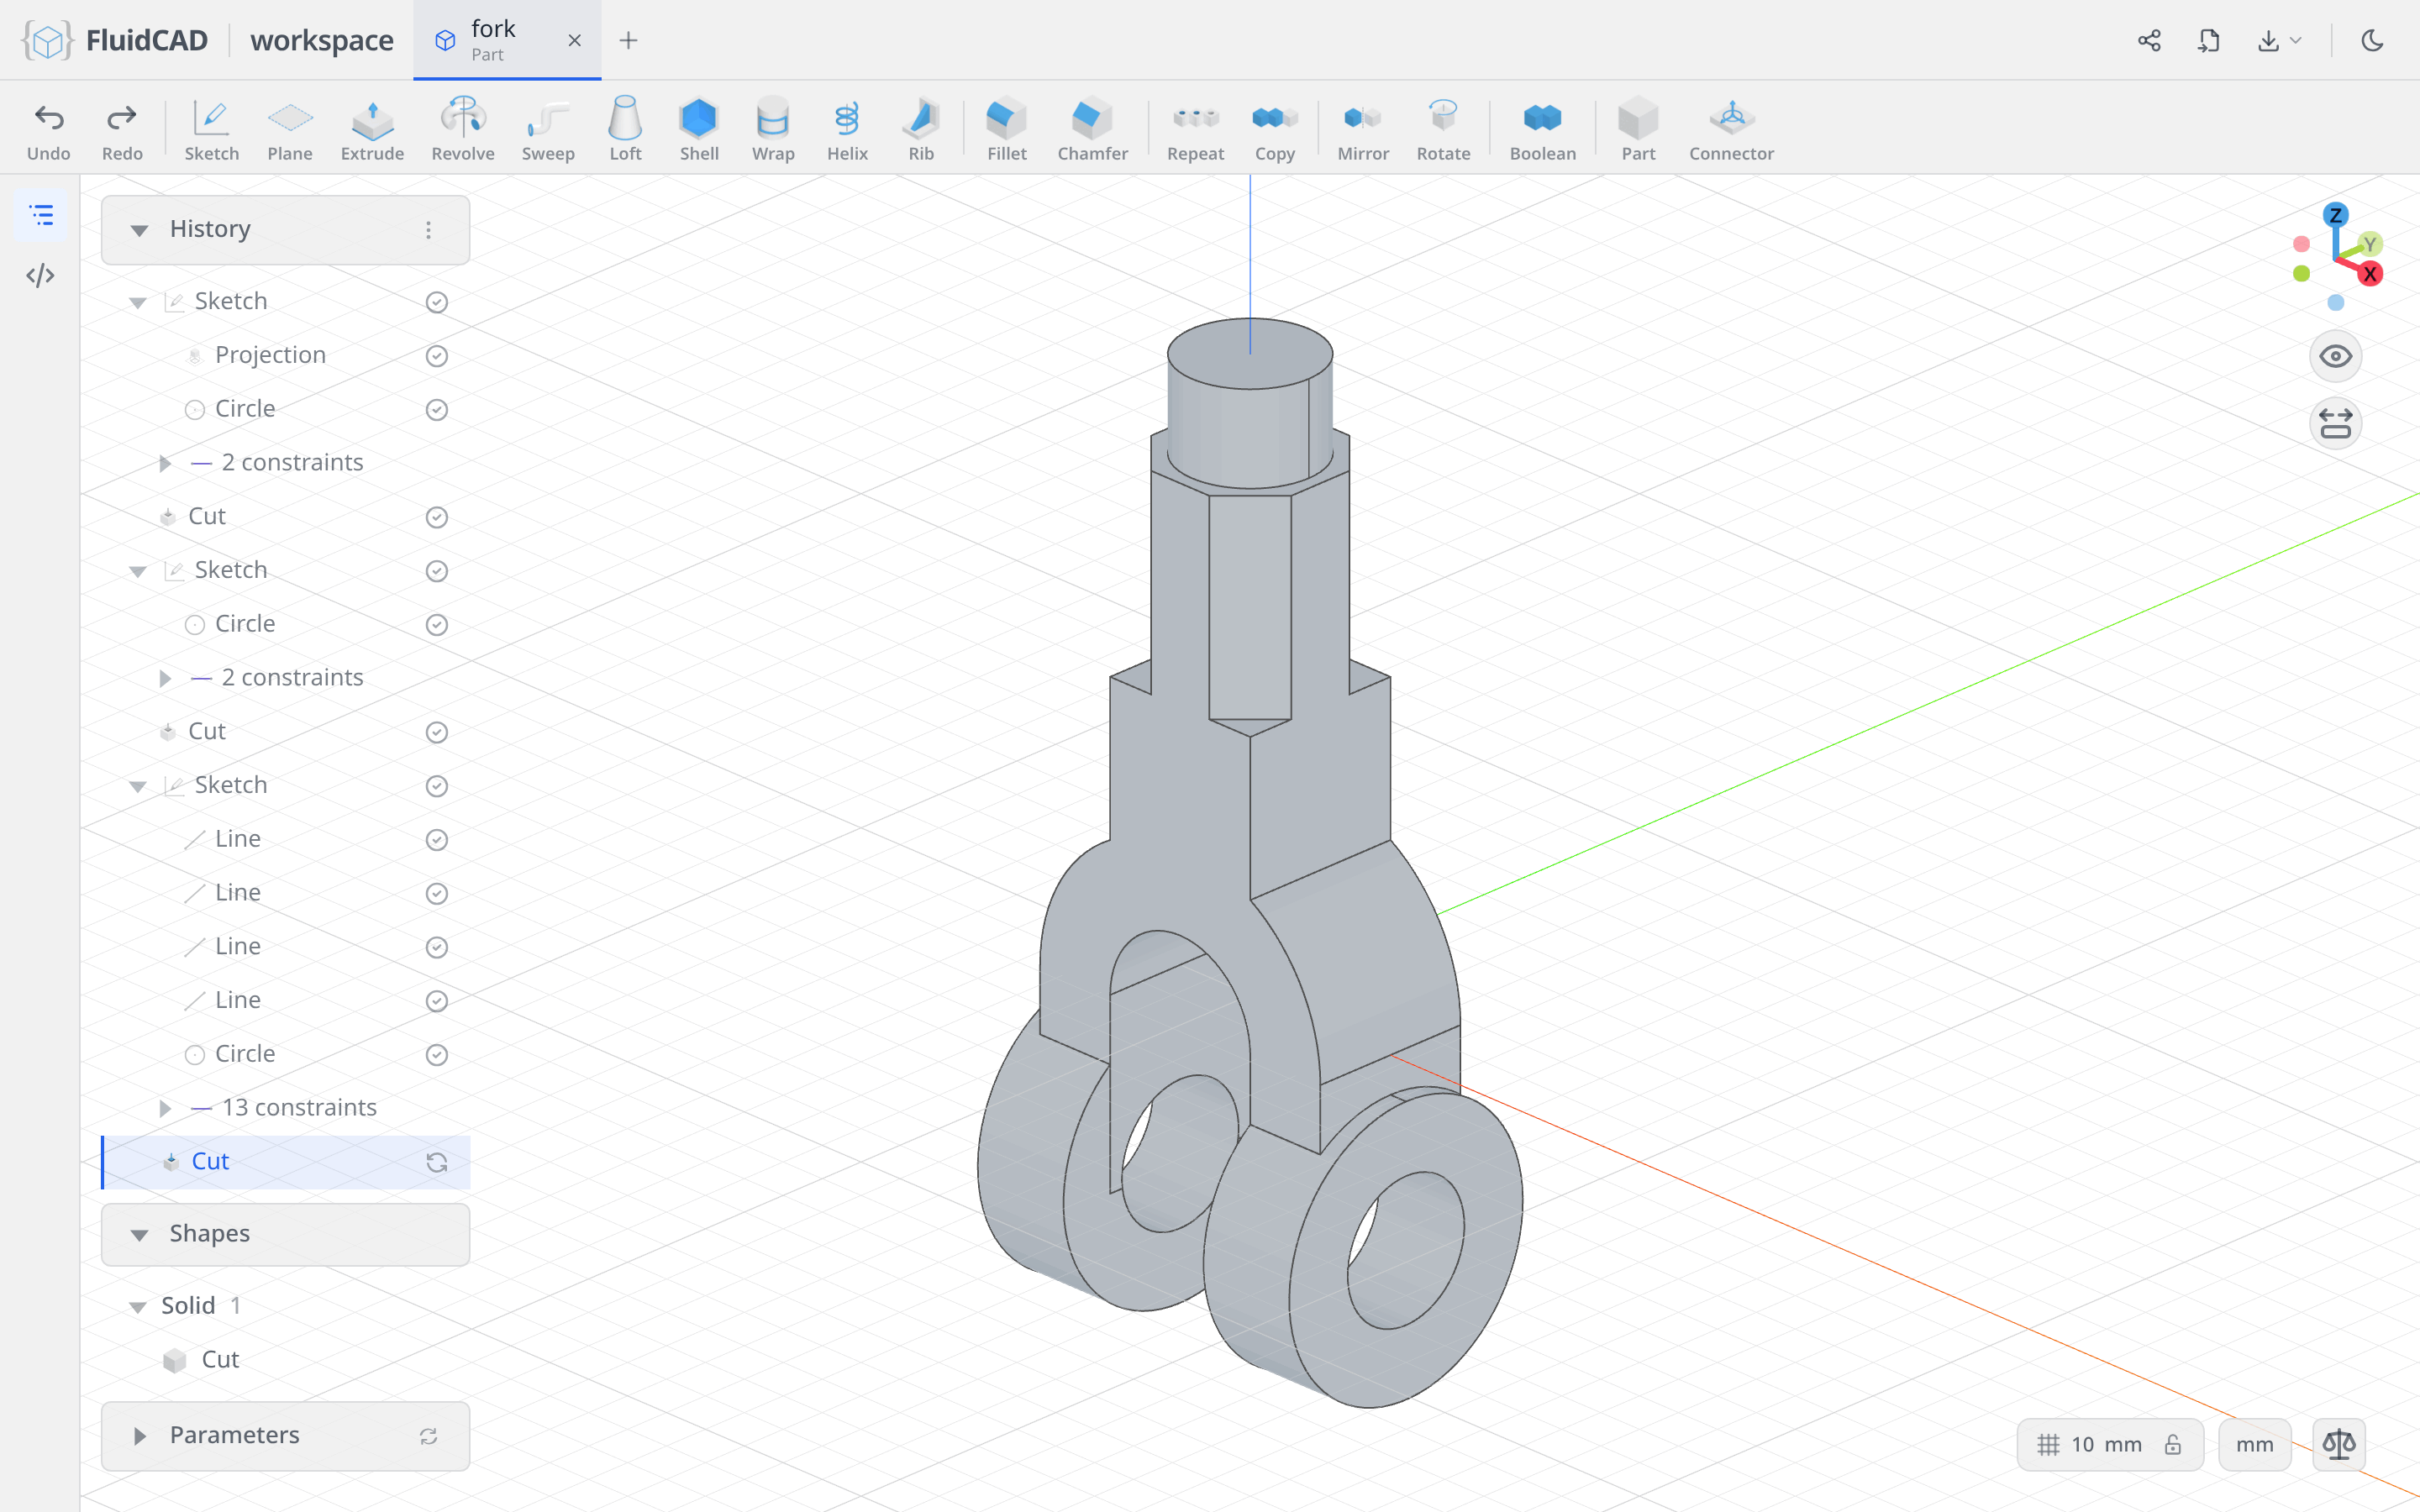
Task: Activate the Shell tool
Action: pyautogui.click(x=699, y=130)
